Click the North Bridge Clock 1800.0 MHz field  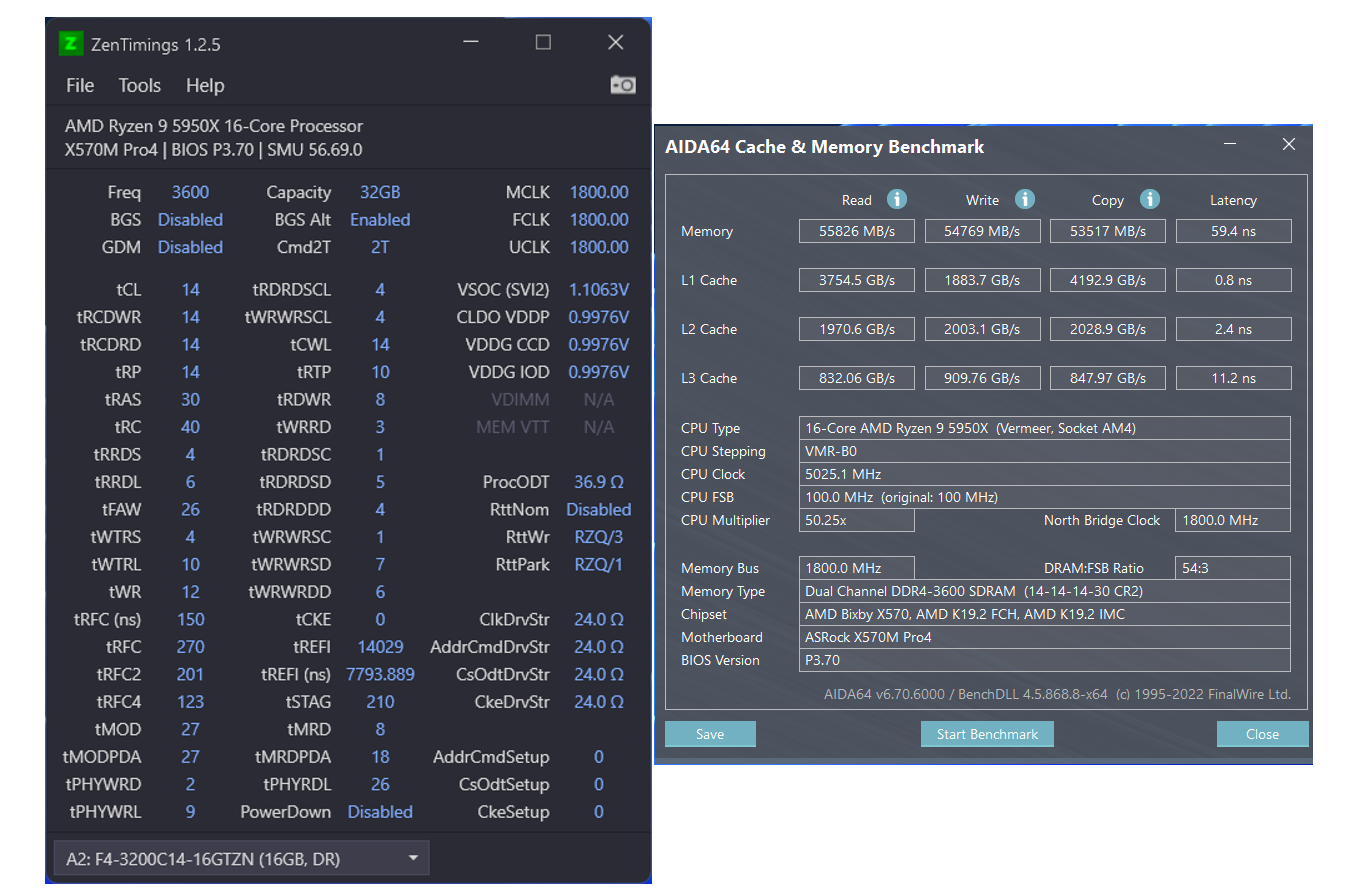pos(1233,520)
